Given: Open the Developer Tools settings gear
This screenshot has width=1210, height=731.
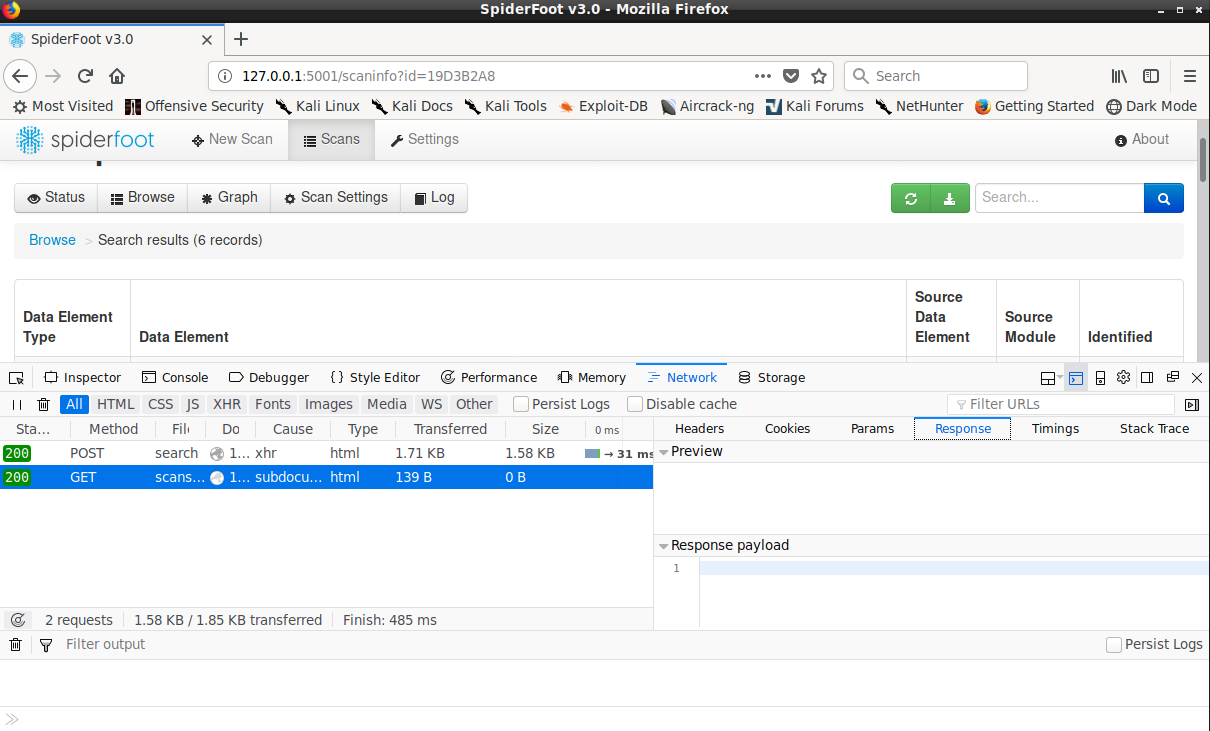Looking at the screenshot, I should point(1123,377).
